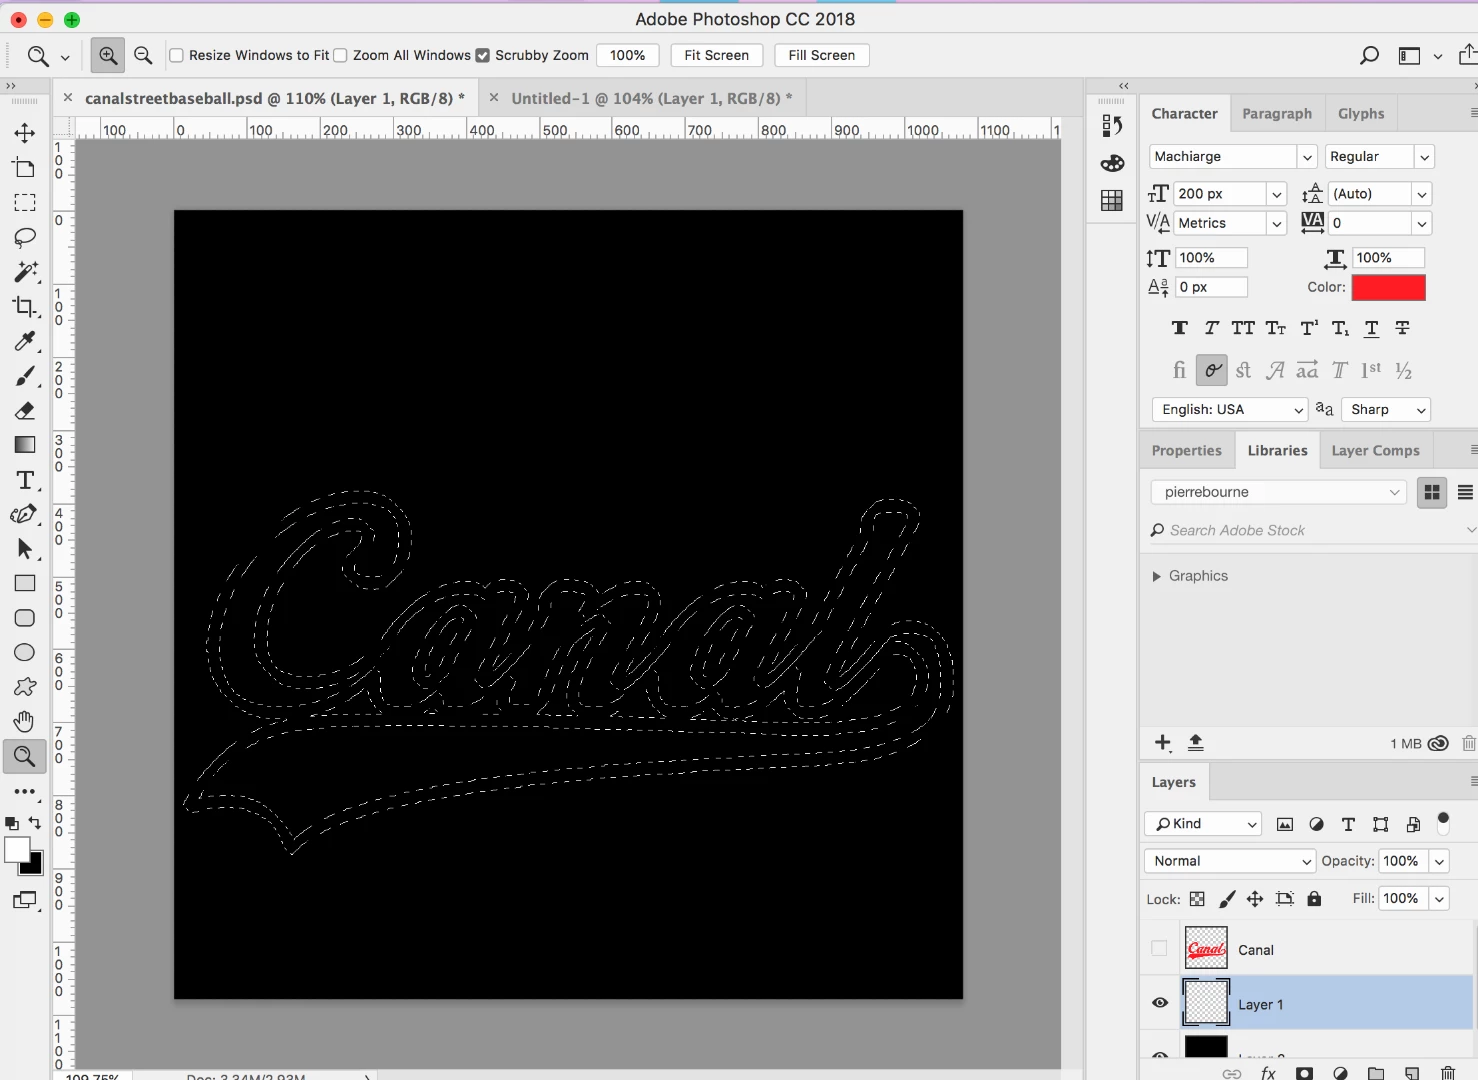Open the search magnifier in options bar

[1369, 56]
